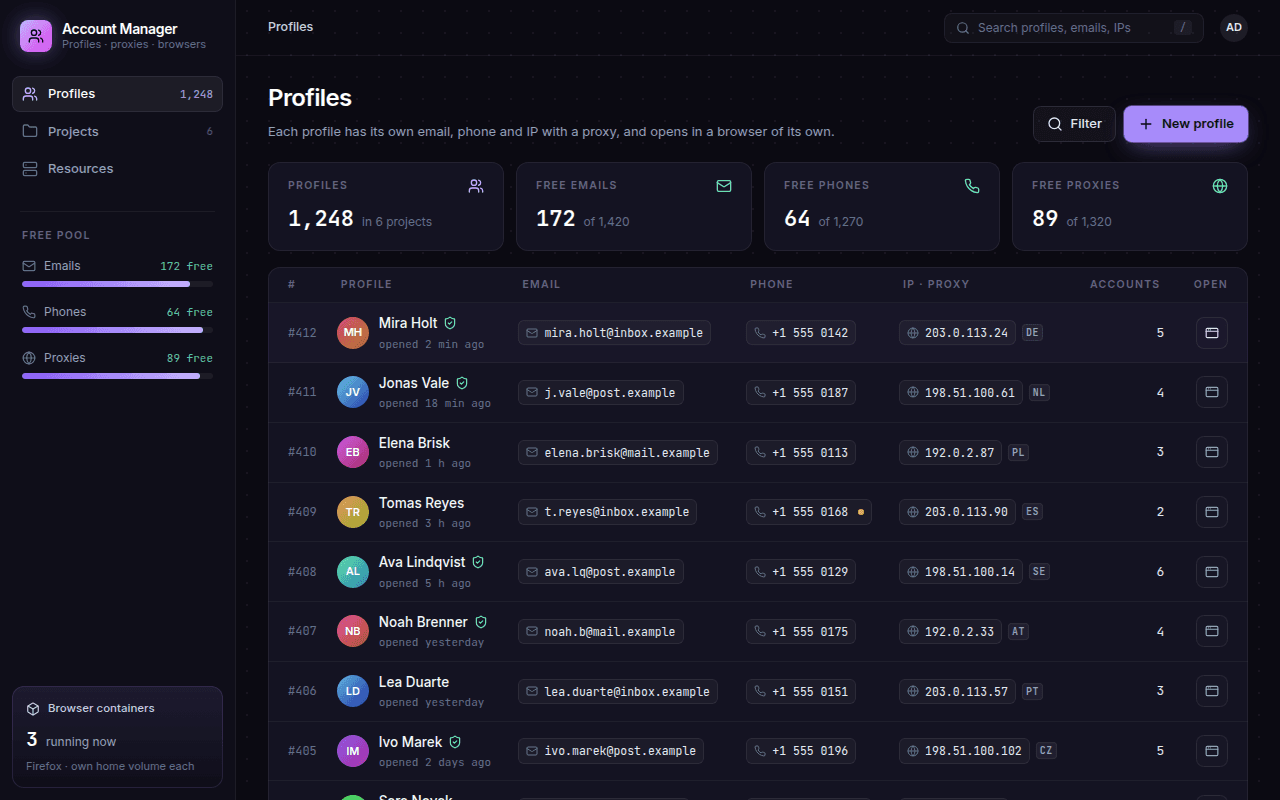1280x800 pixels.
Task: Click email chip mira.holt@inbox.example
Action: coord(614,333)
